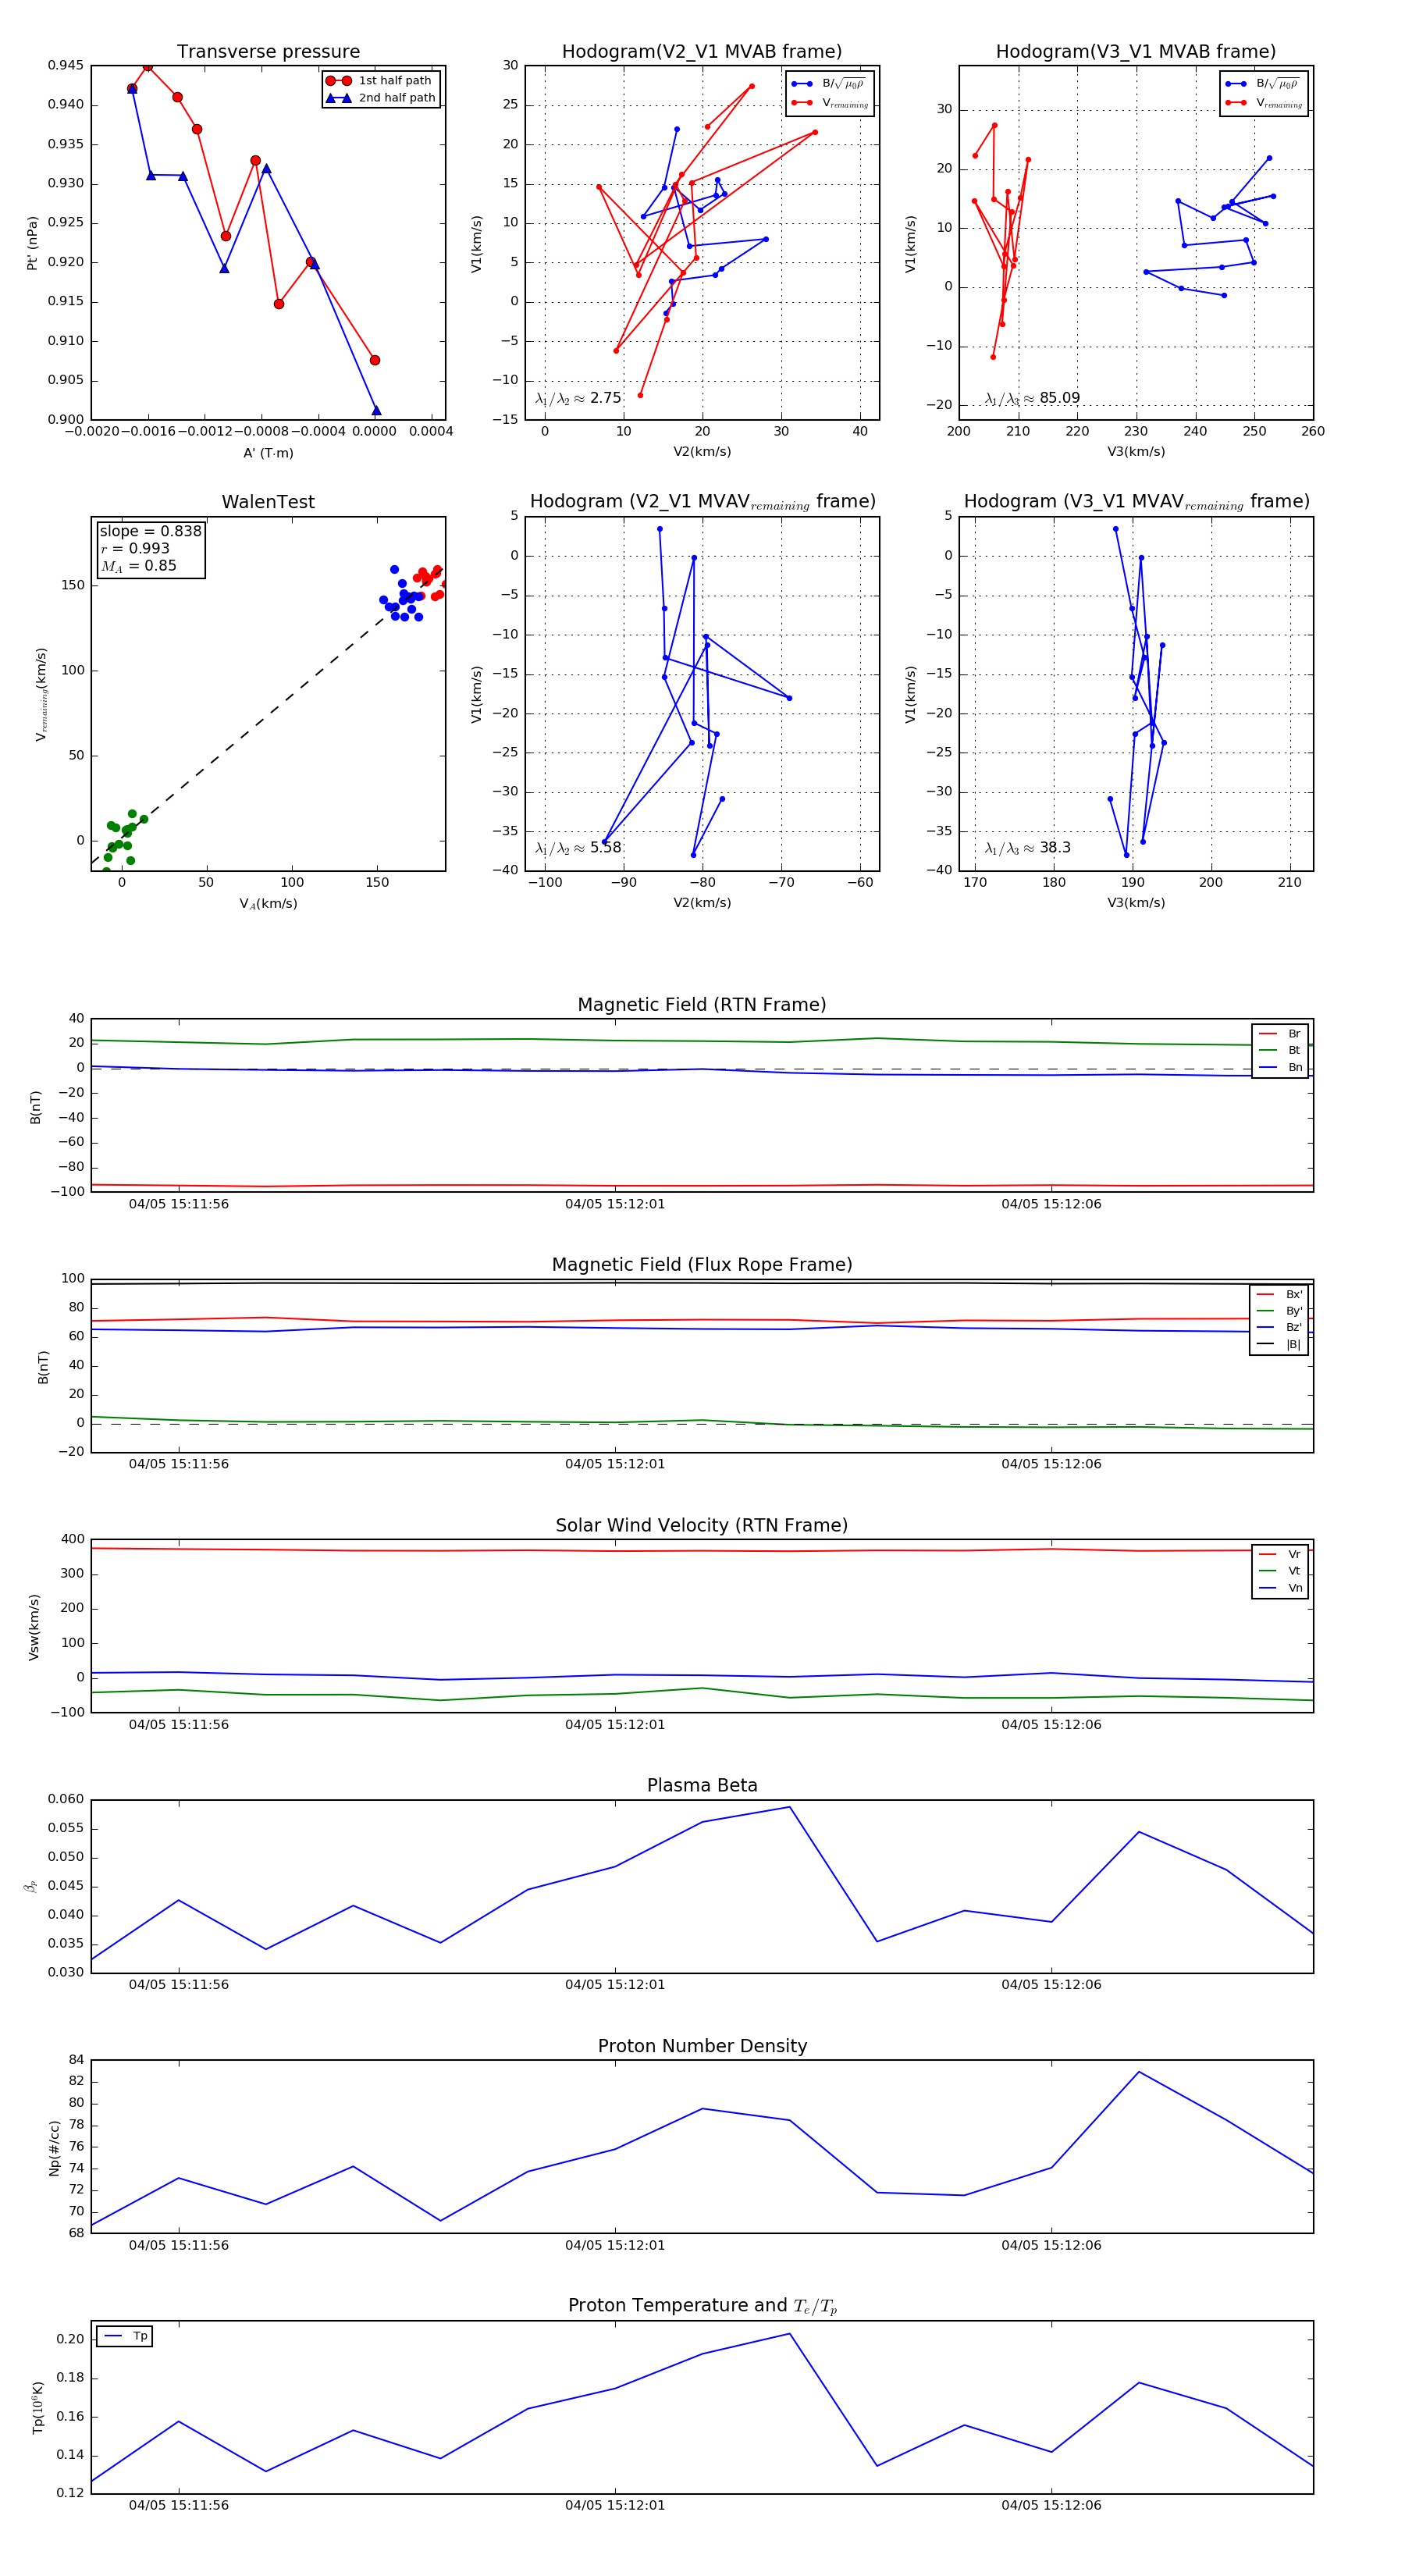The width and height of the screenshot is (1405, 2576).
Task: Click the eigenvalue ratio "2.75" annotation
Action: pos(578,398)
